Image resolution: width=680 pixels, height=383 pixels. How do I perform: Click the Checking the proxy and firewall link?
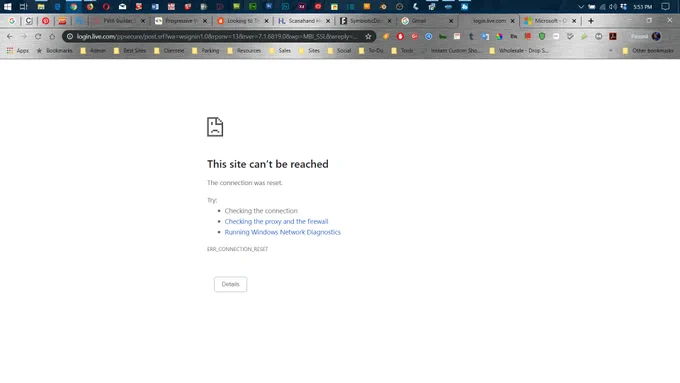pyautogui.click(x=276, y=222)
